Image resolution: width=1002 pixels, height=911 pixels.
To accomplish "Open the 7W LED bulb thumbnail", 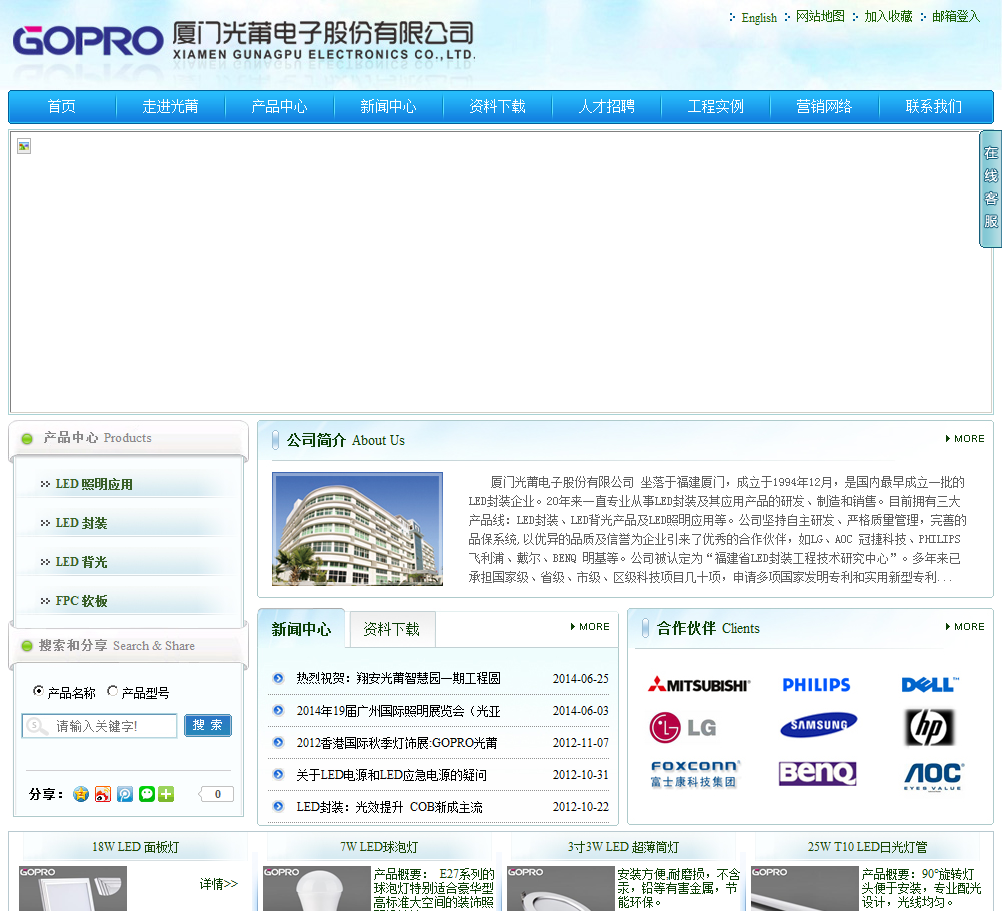I will pos(317,889).
